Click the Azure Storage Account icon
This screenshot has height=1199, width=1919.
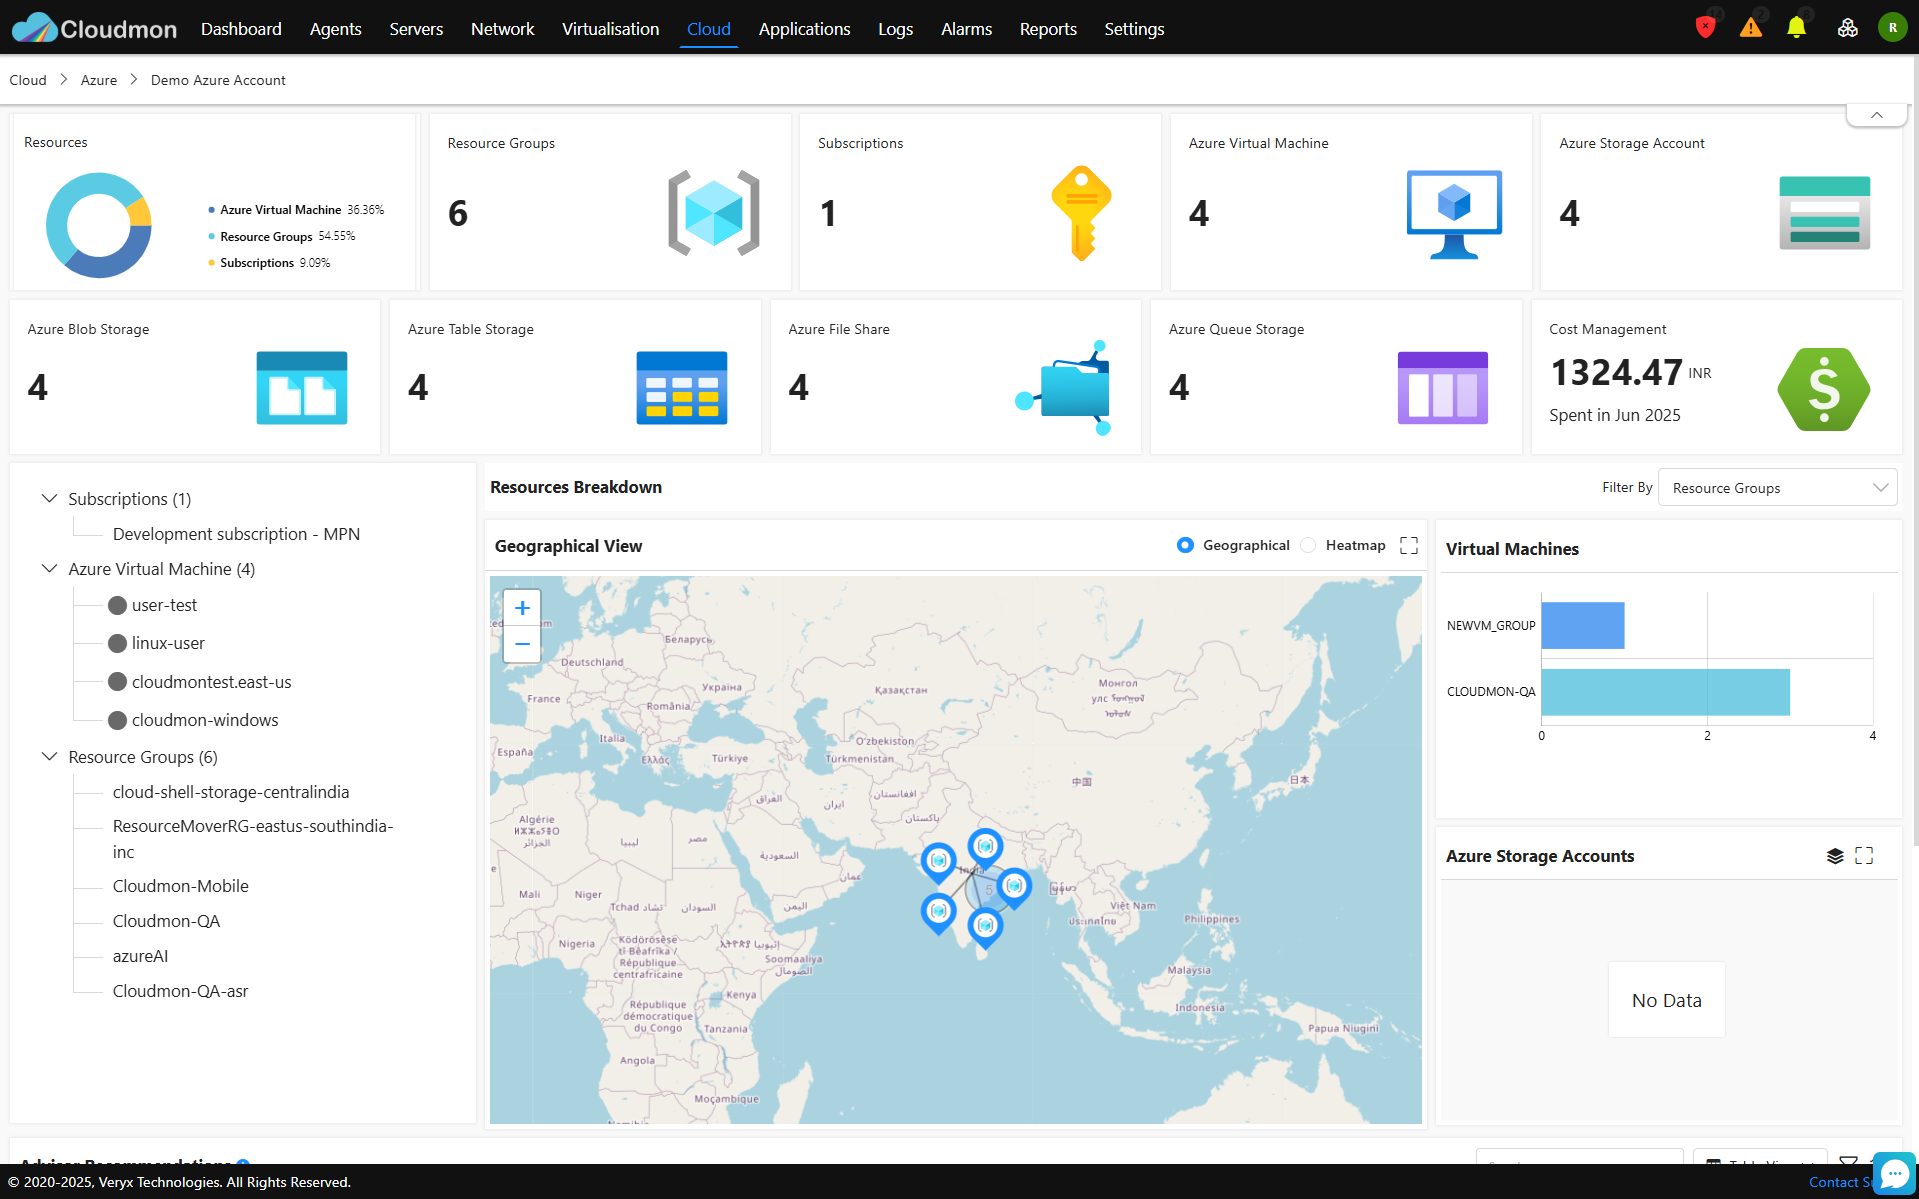[1824, 213]
